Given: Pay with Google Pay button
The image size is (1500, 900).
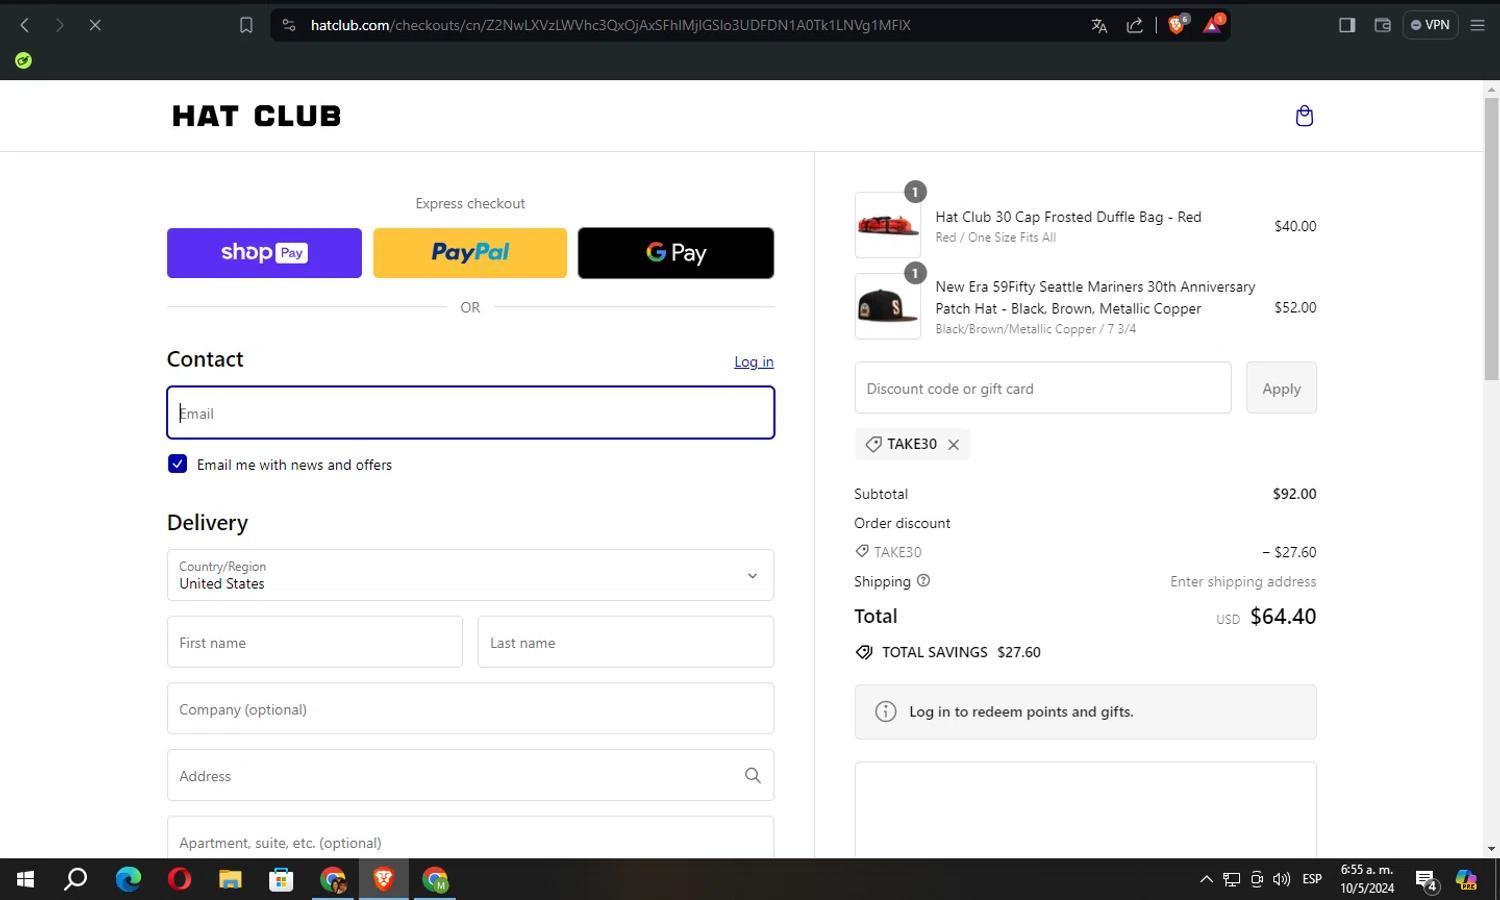Looking at the screenshot, I should (x=676, y=253).
